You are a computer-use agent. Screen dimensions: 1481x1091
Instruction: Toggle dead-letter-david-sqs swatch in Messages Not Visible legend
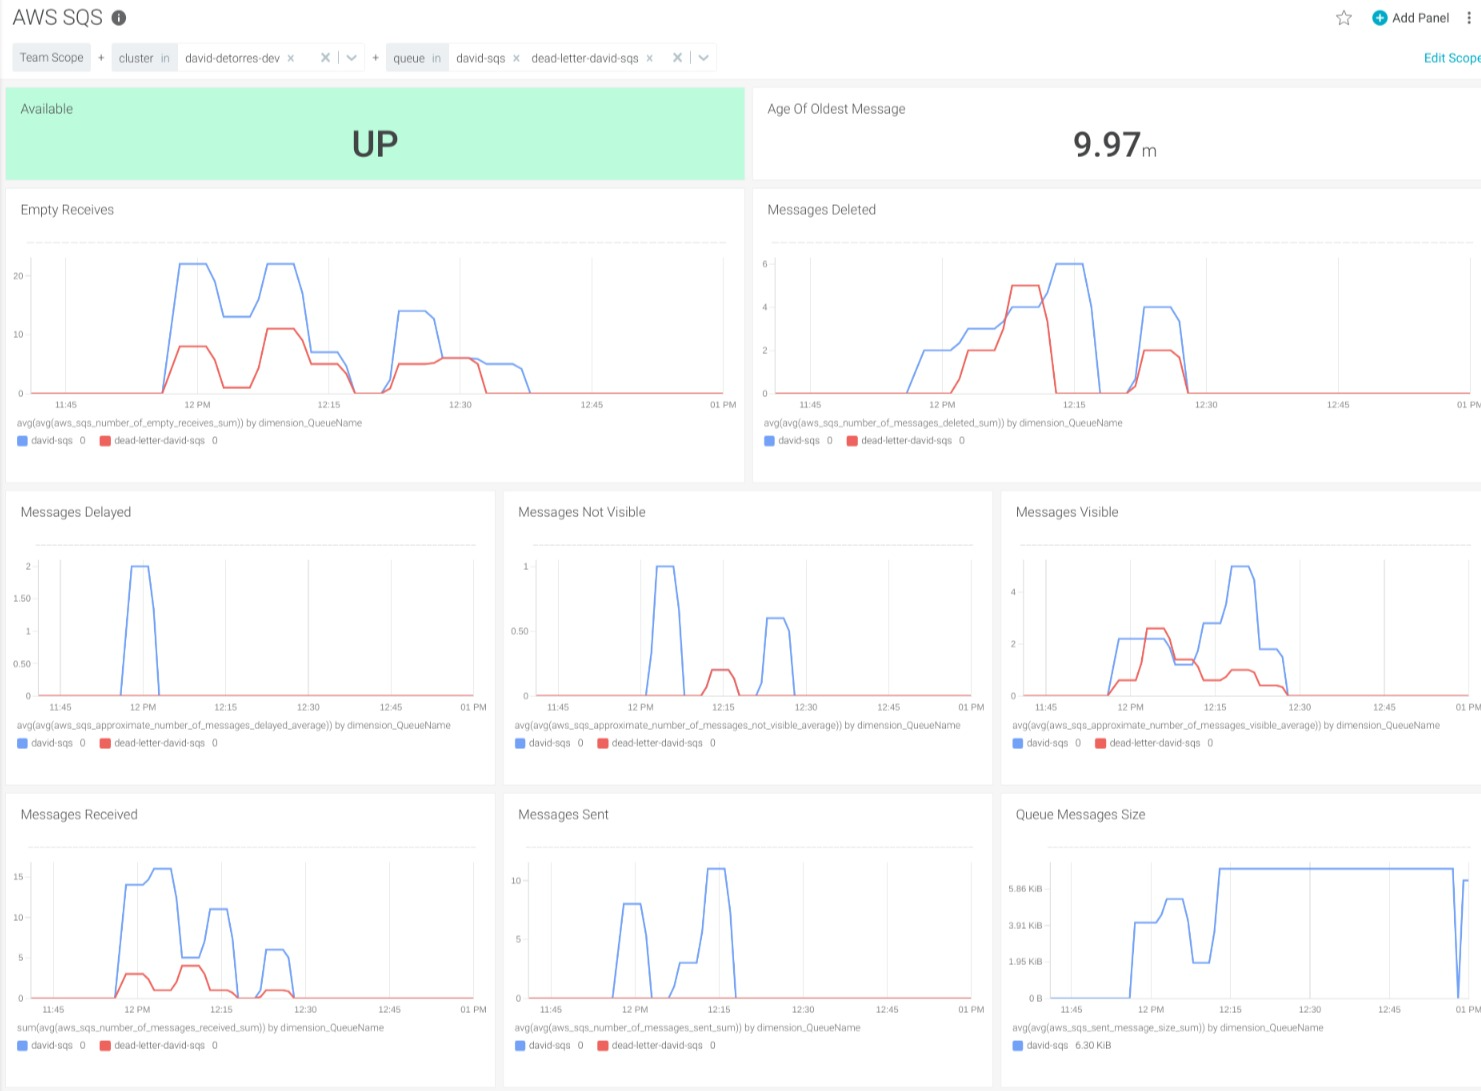click(603, 743)
